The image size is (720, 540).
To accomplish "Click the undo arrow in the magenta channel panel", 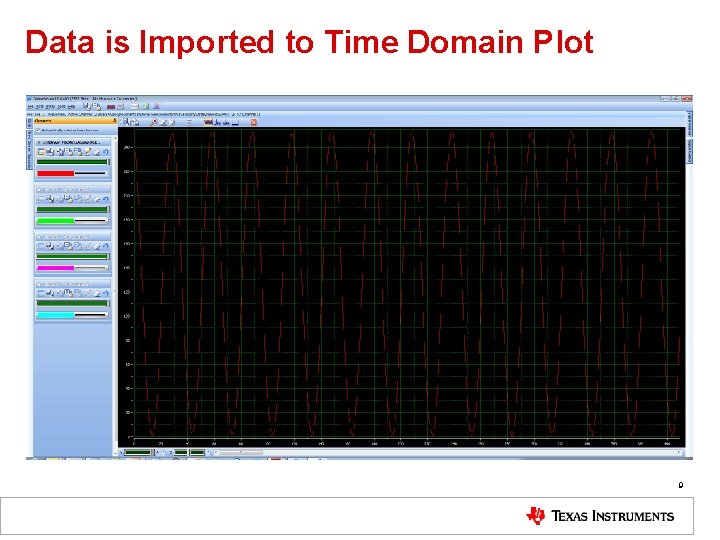I will (x=106, y=246).
